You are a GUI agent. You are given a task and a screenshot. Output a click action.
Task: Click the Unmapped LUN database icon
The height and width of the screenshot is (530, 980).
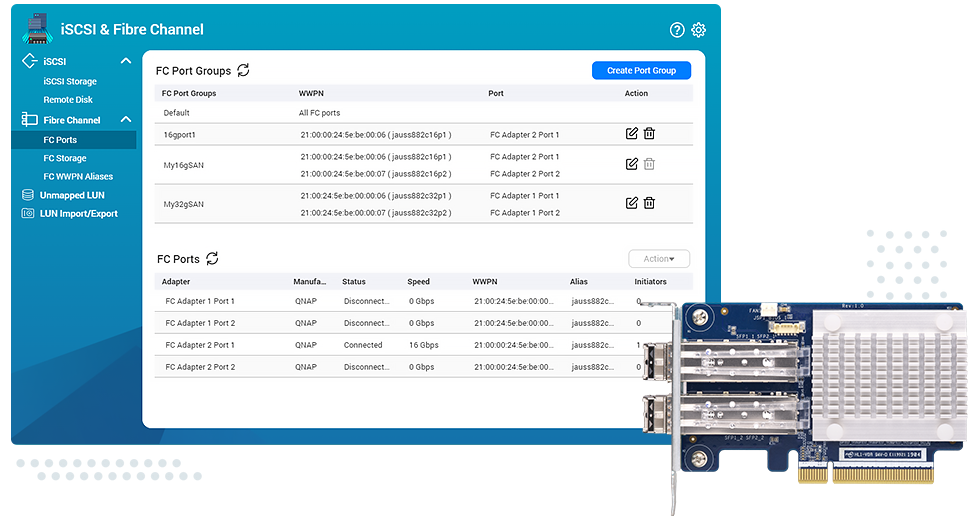28,195
